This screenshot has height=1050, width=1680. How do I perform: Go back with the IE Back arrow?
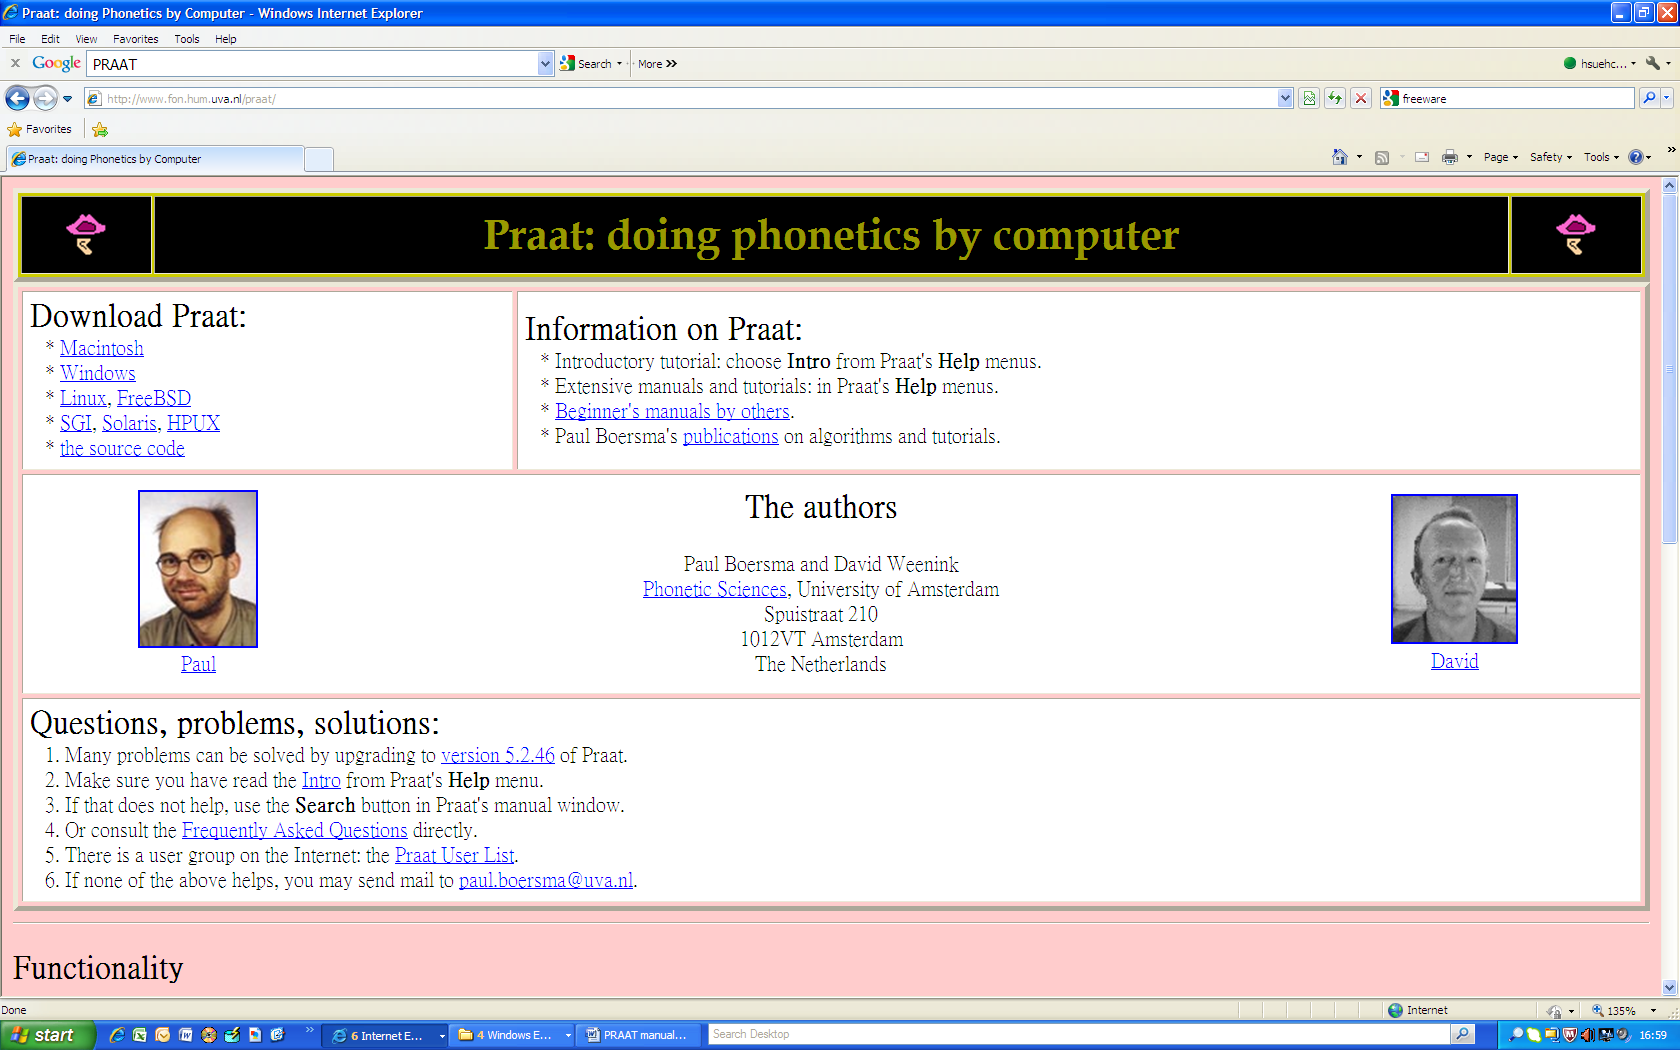pos(17,98)
